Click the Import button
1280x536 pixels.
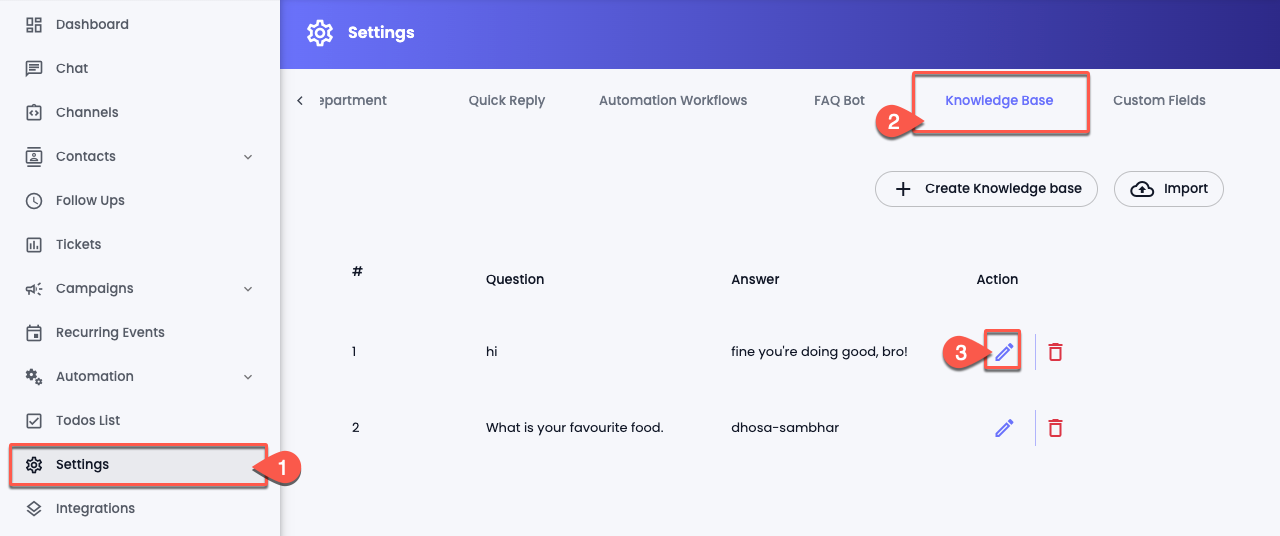click(1169, 188)
